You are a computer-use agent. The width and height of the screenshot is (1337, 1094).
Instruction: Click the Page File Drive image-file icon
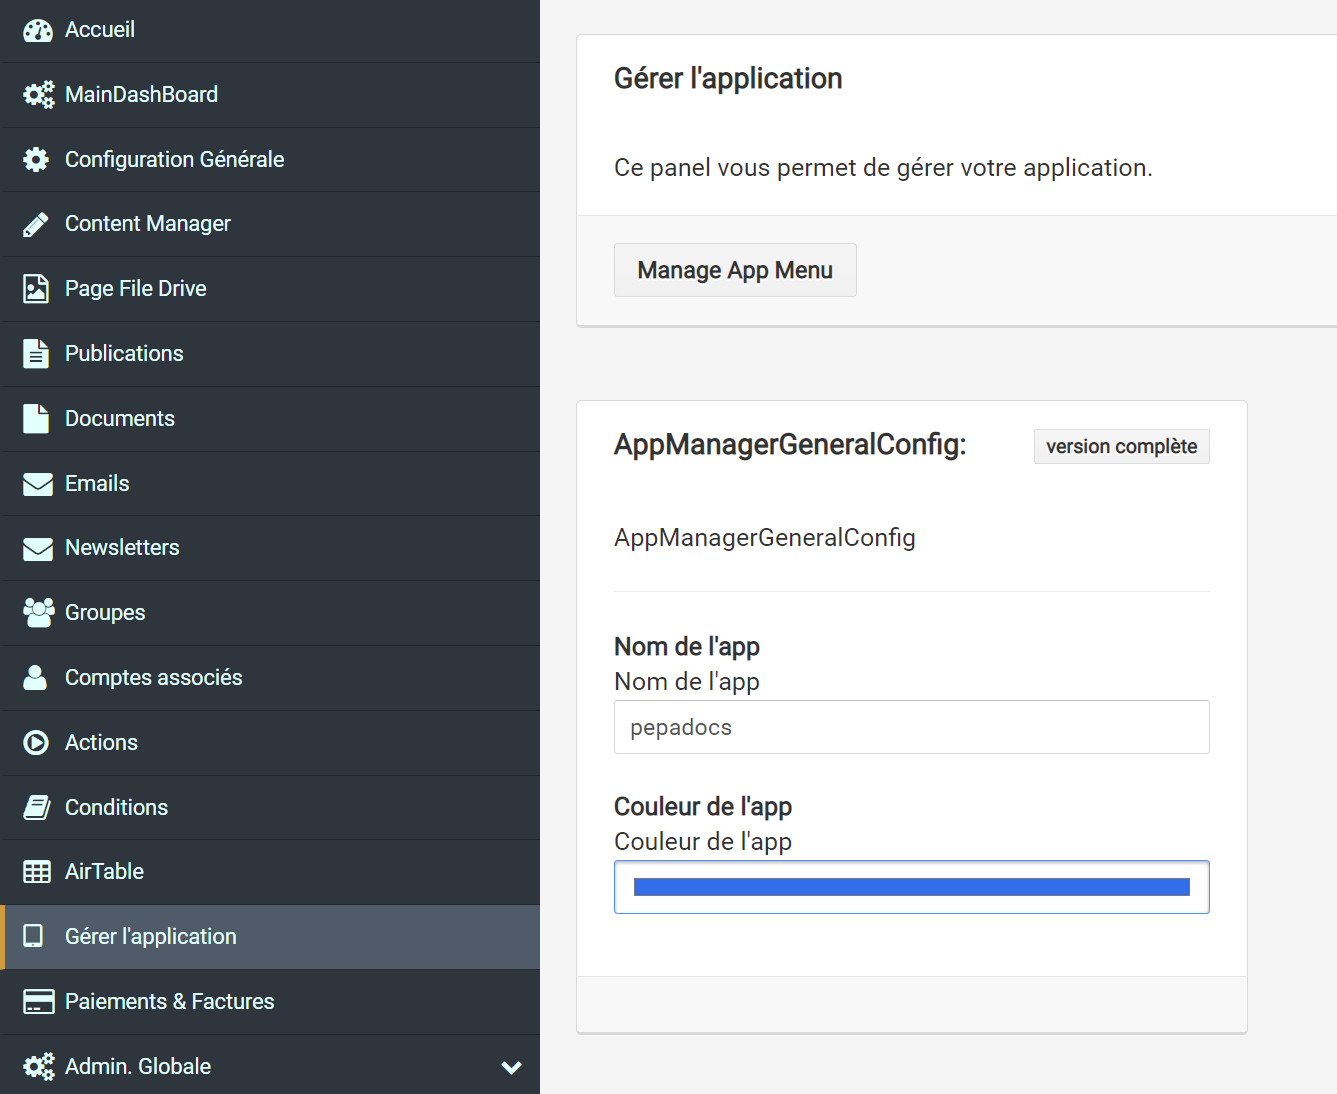click(x=36, y=289)
